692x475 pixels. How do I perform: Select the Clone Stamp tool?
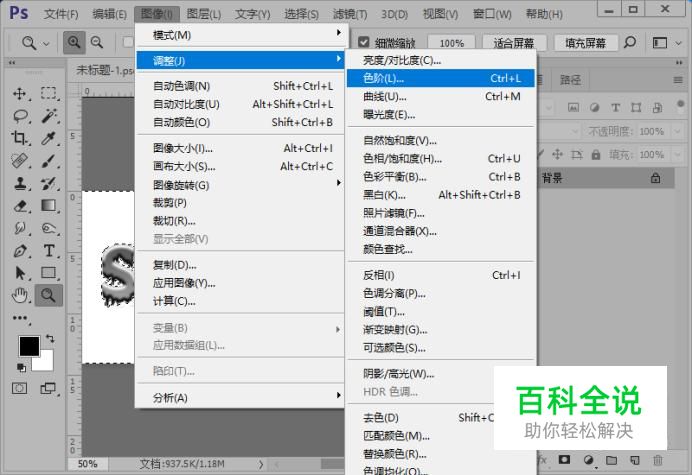pos(20,183)
